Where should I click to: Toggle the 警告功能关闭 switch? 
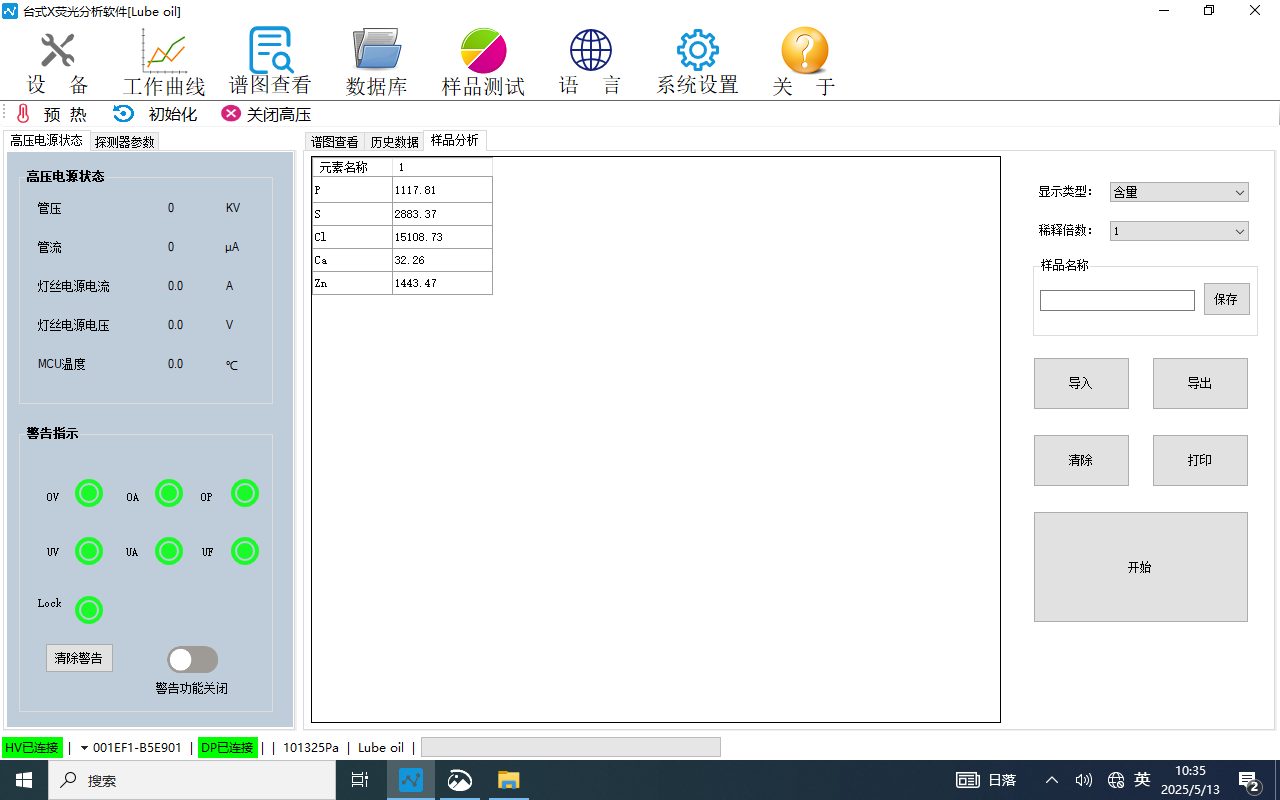192,659
